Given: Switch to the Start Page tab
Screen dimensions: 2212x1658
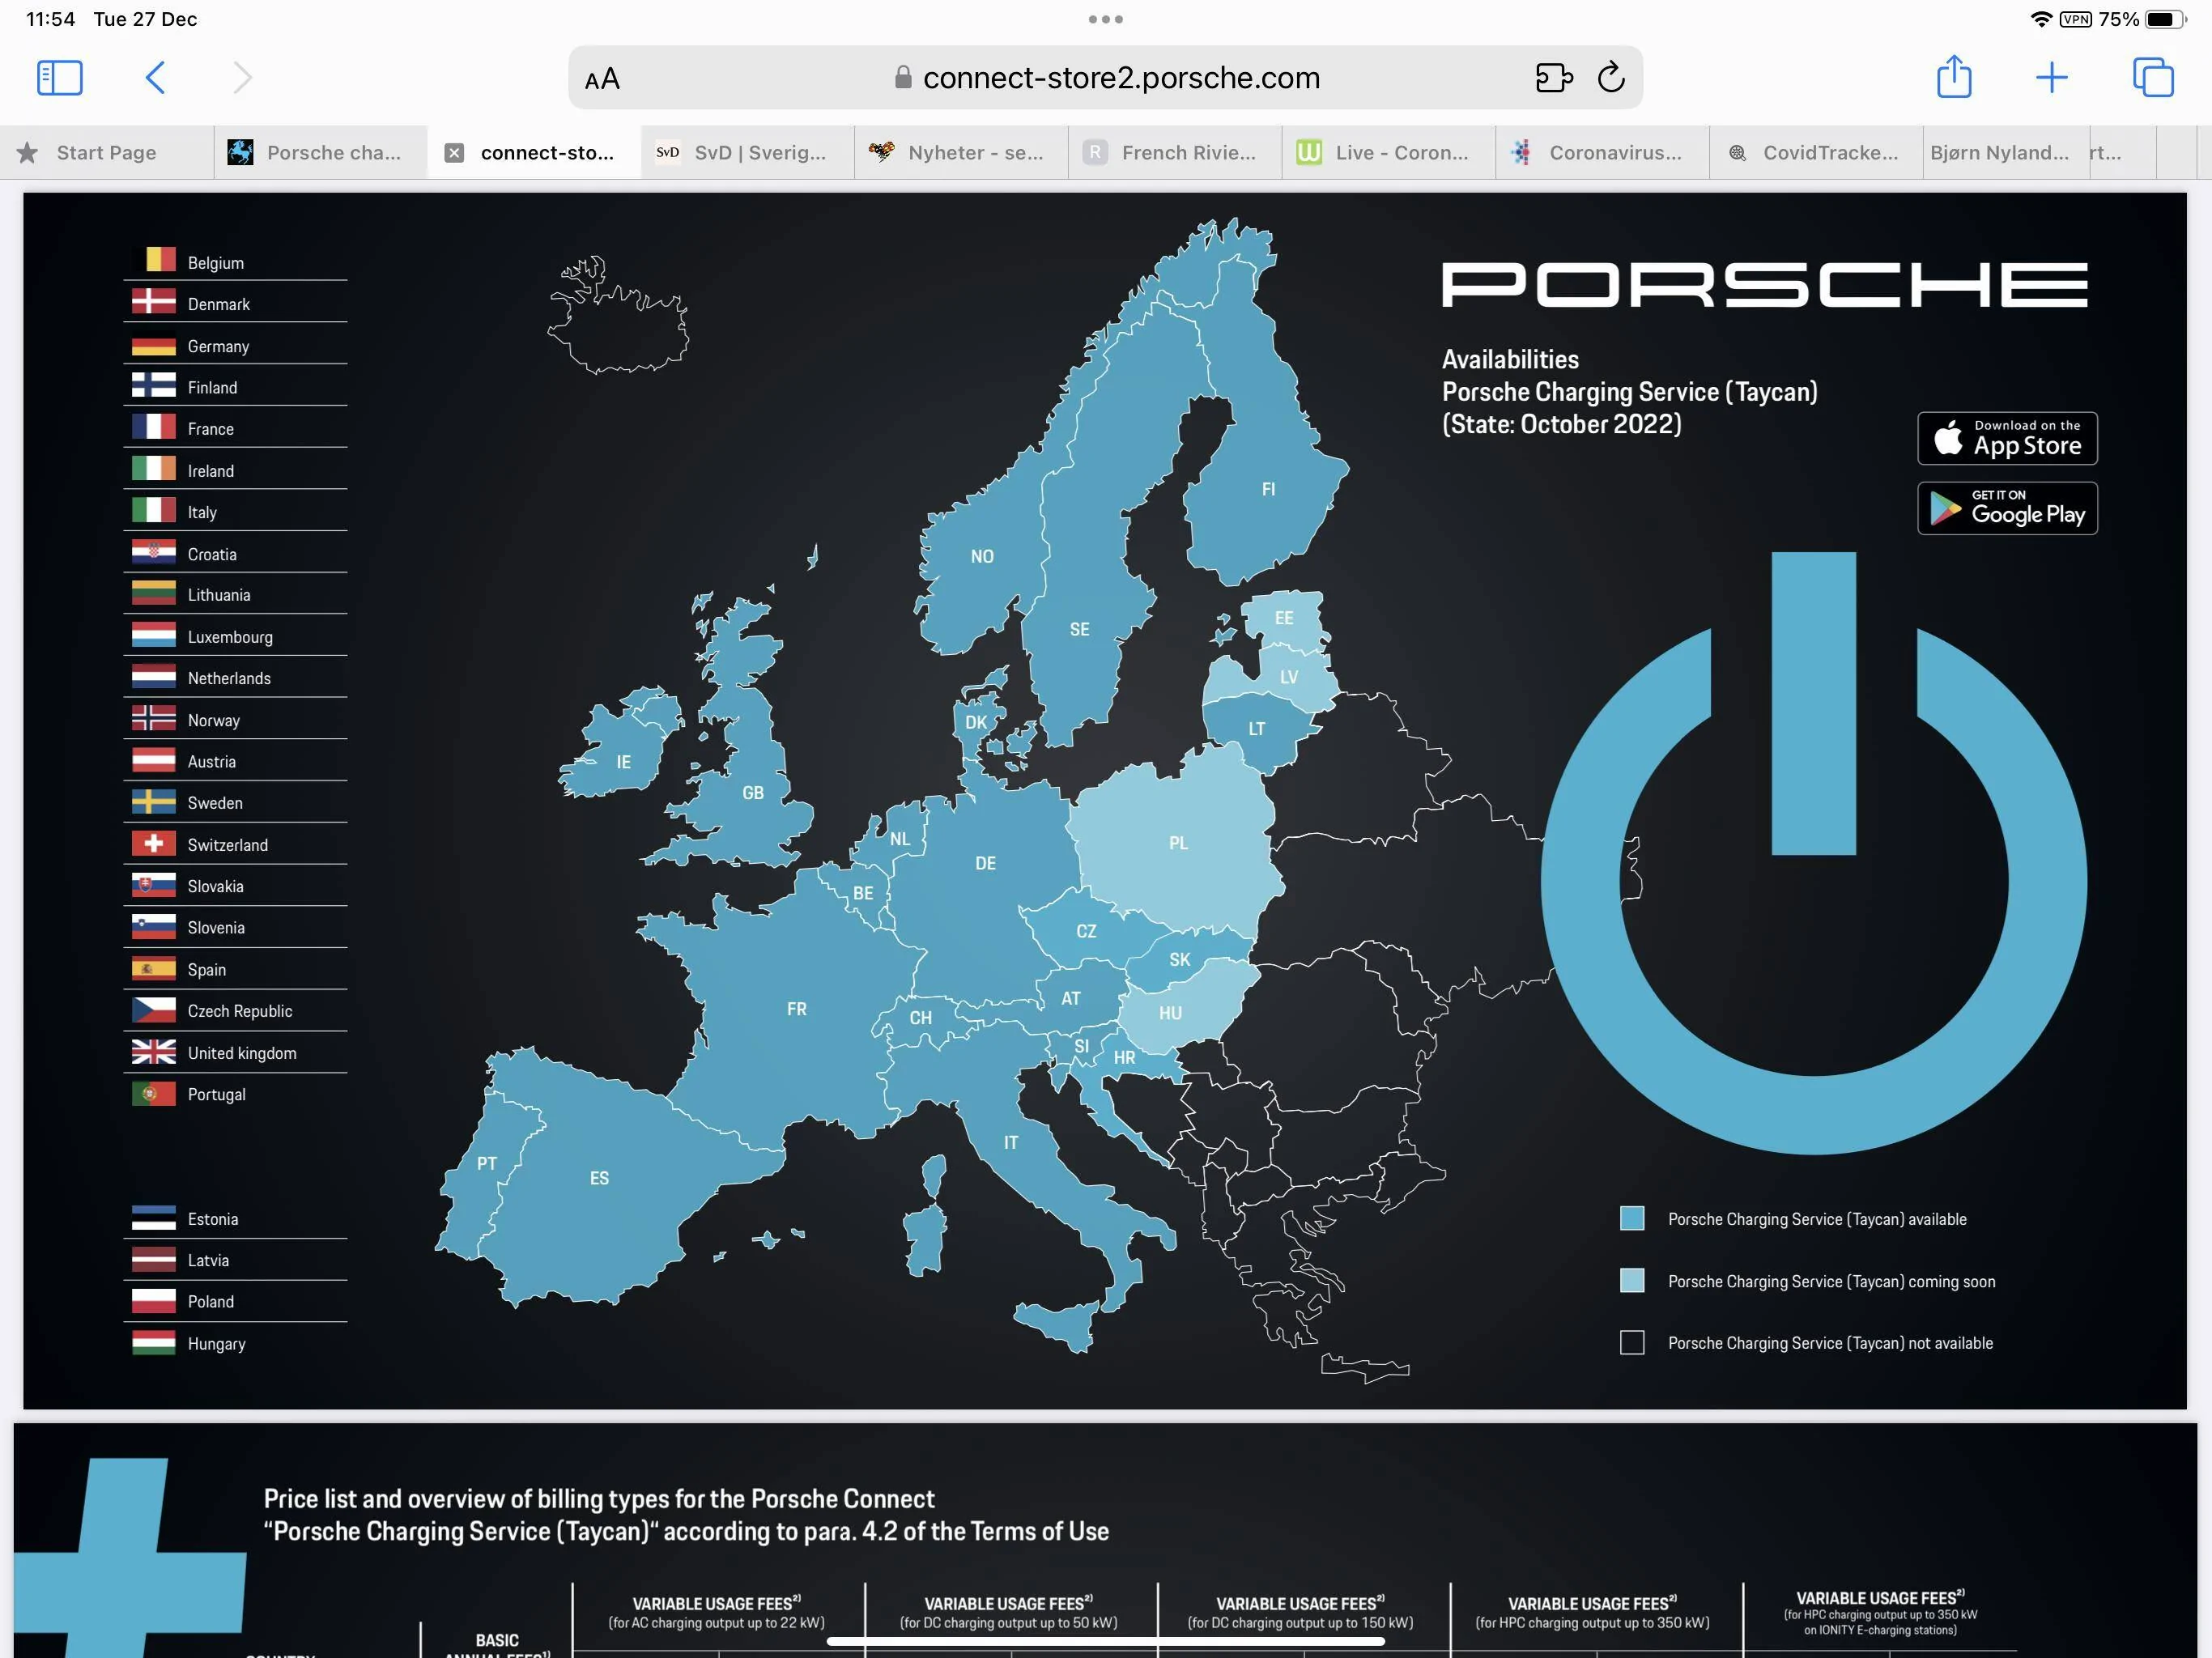Looking at the screenshot, I should click(x=107, y=152).
